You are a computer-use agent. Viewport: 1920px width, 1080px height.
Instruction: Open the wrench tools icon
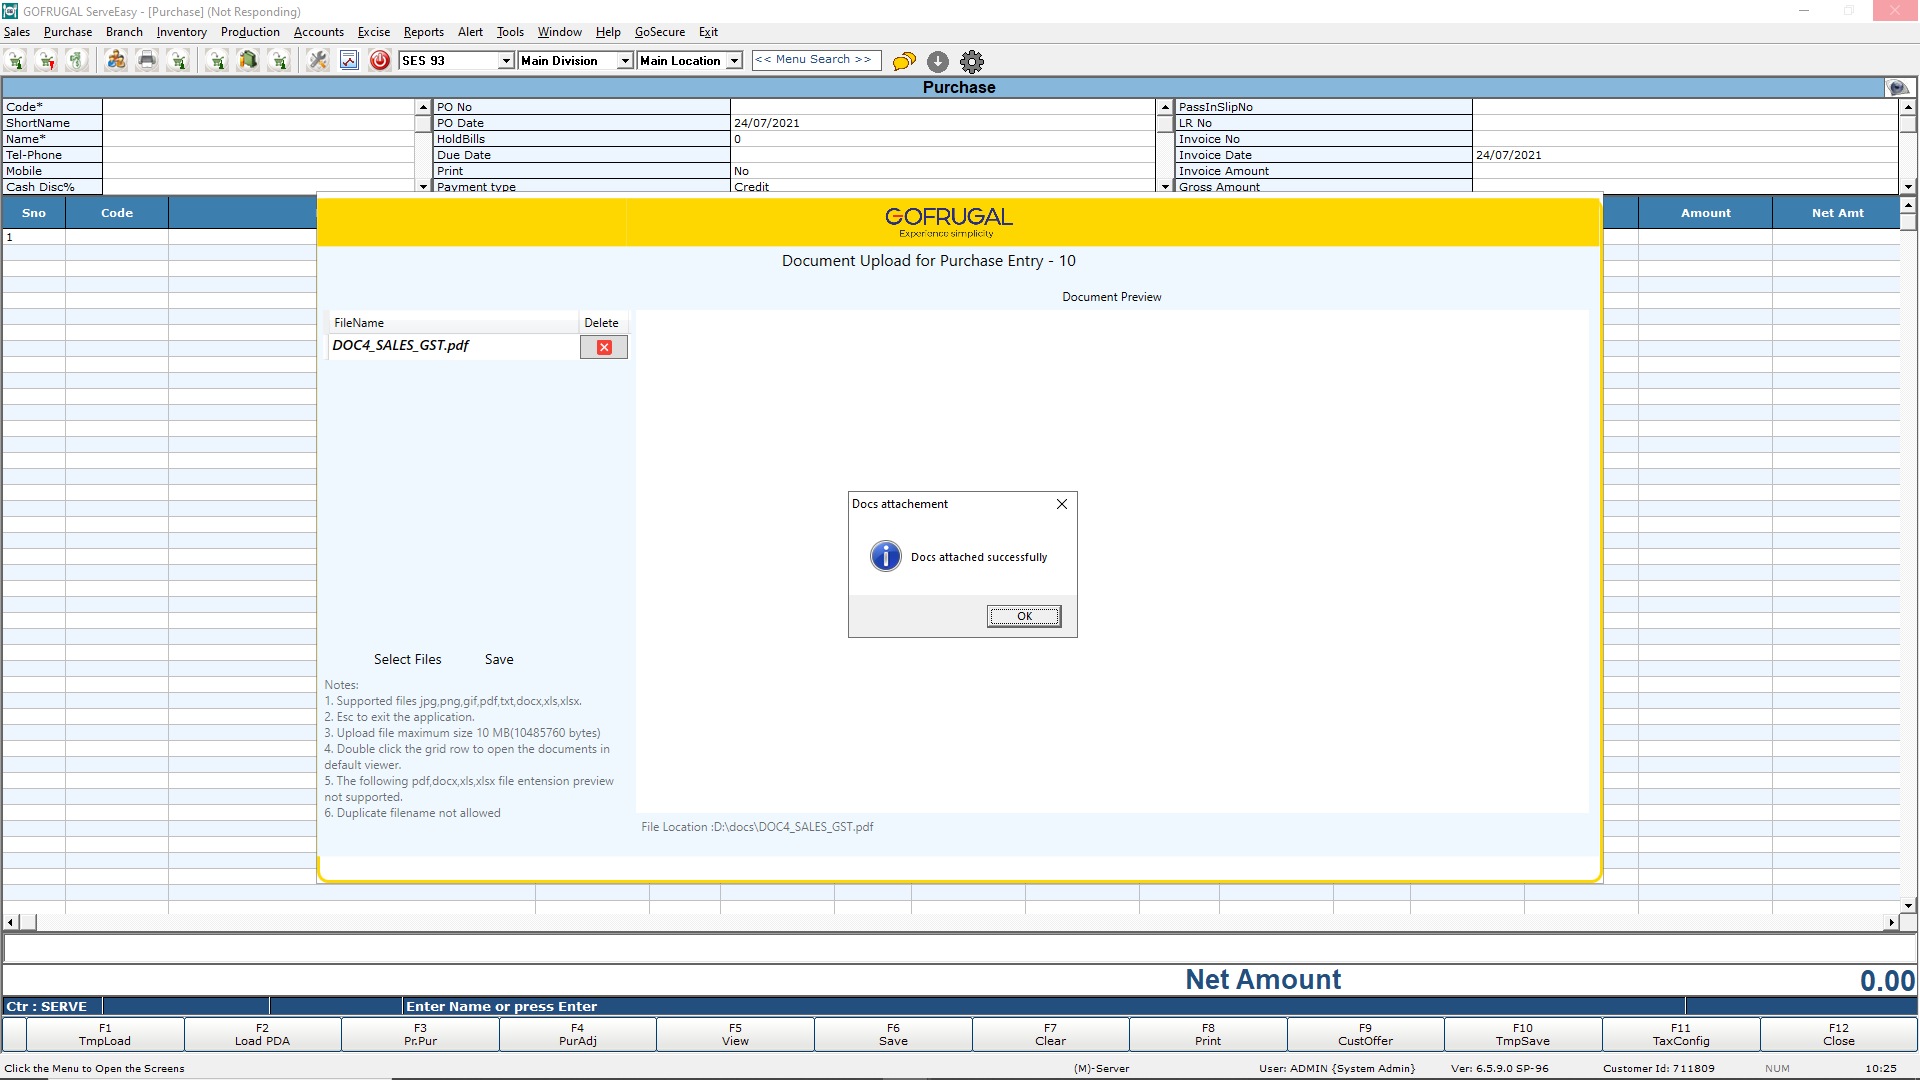(x=318, y=61)
